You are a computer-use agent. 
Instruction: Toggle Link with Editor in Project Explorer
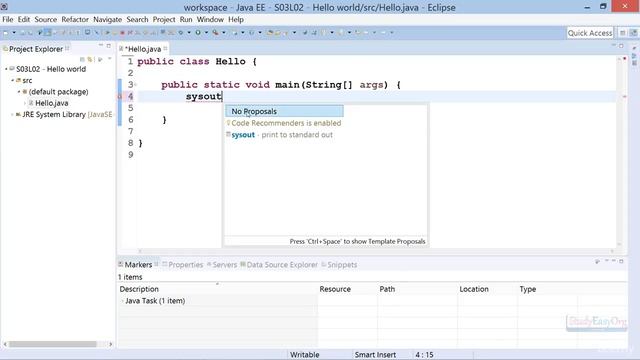pyautogui.click(x=90, y=60)
